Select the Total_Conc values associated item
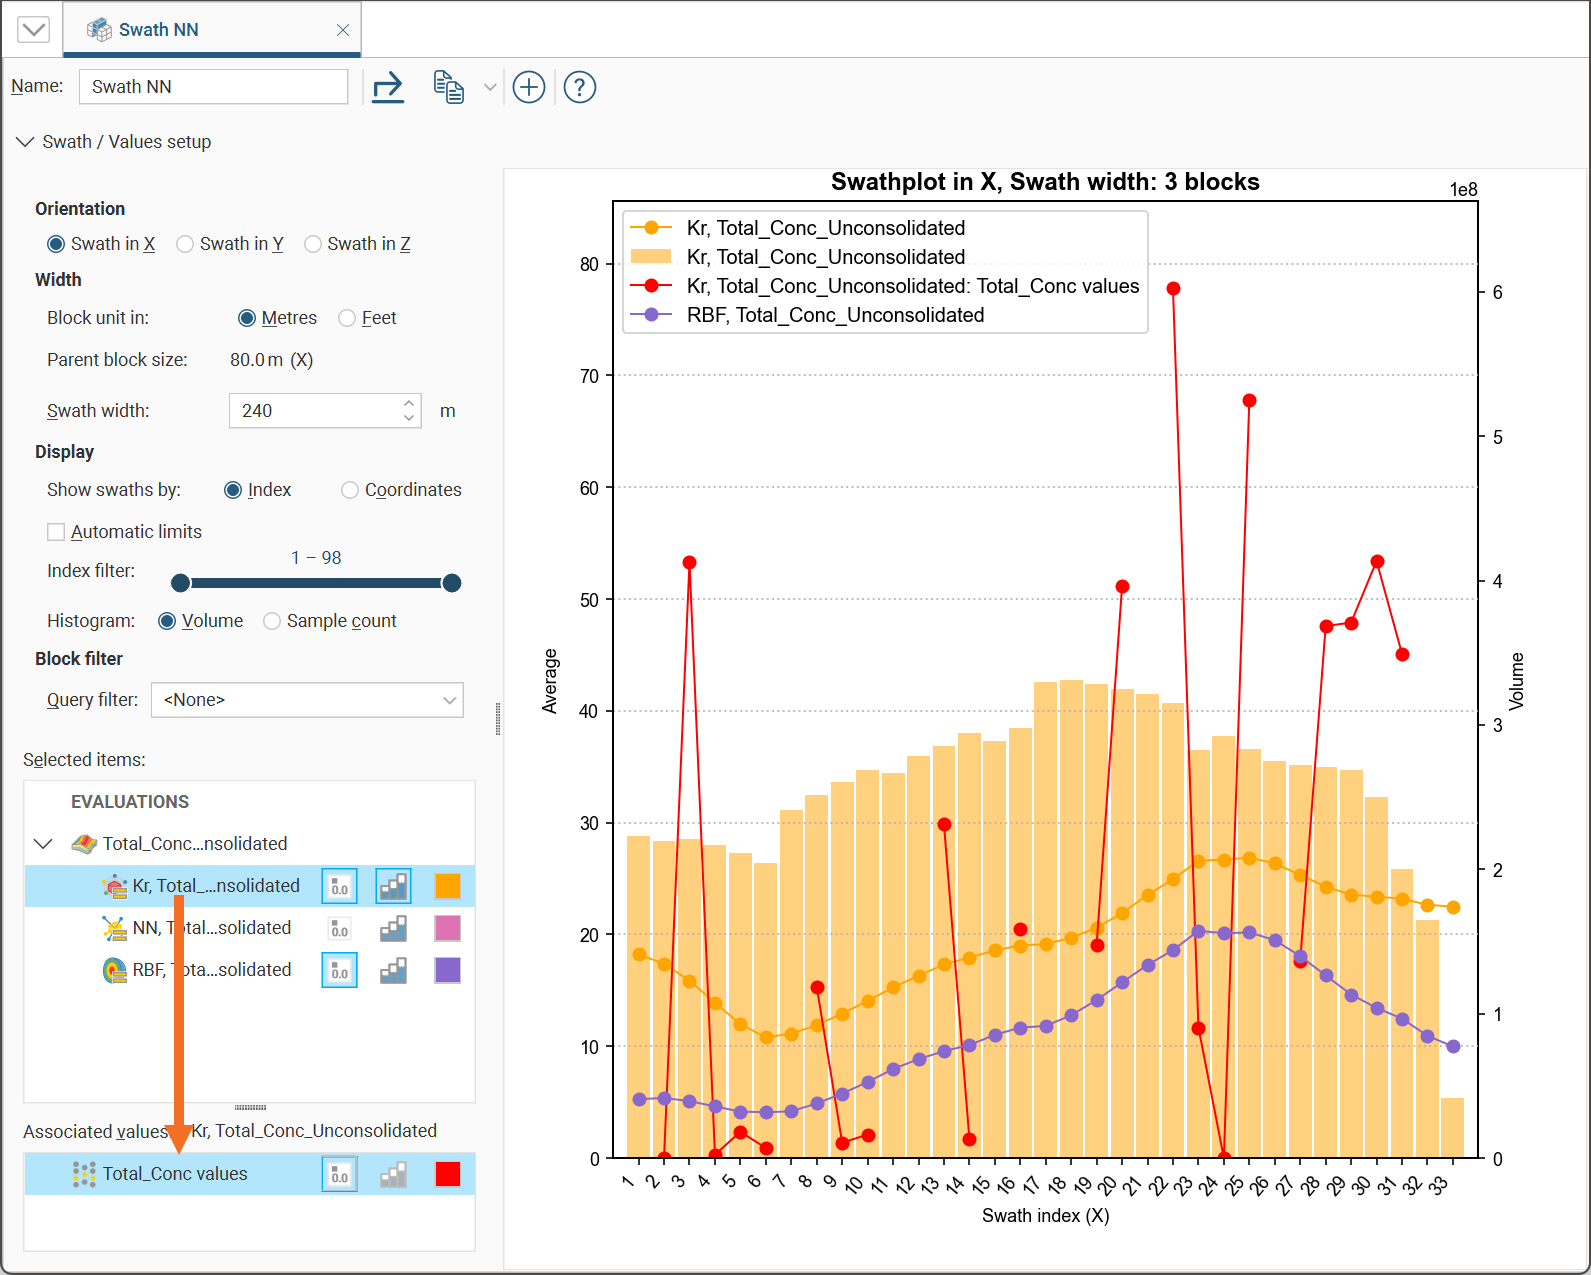Viewport: 1591px width, 1275px height. 175,1174
